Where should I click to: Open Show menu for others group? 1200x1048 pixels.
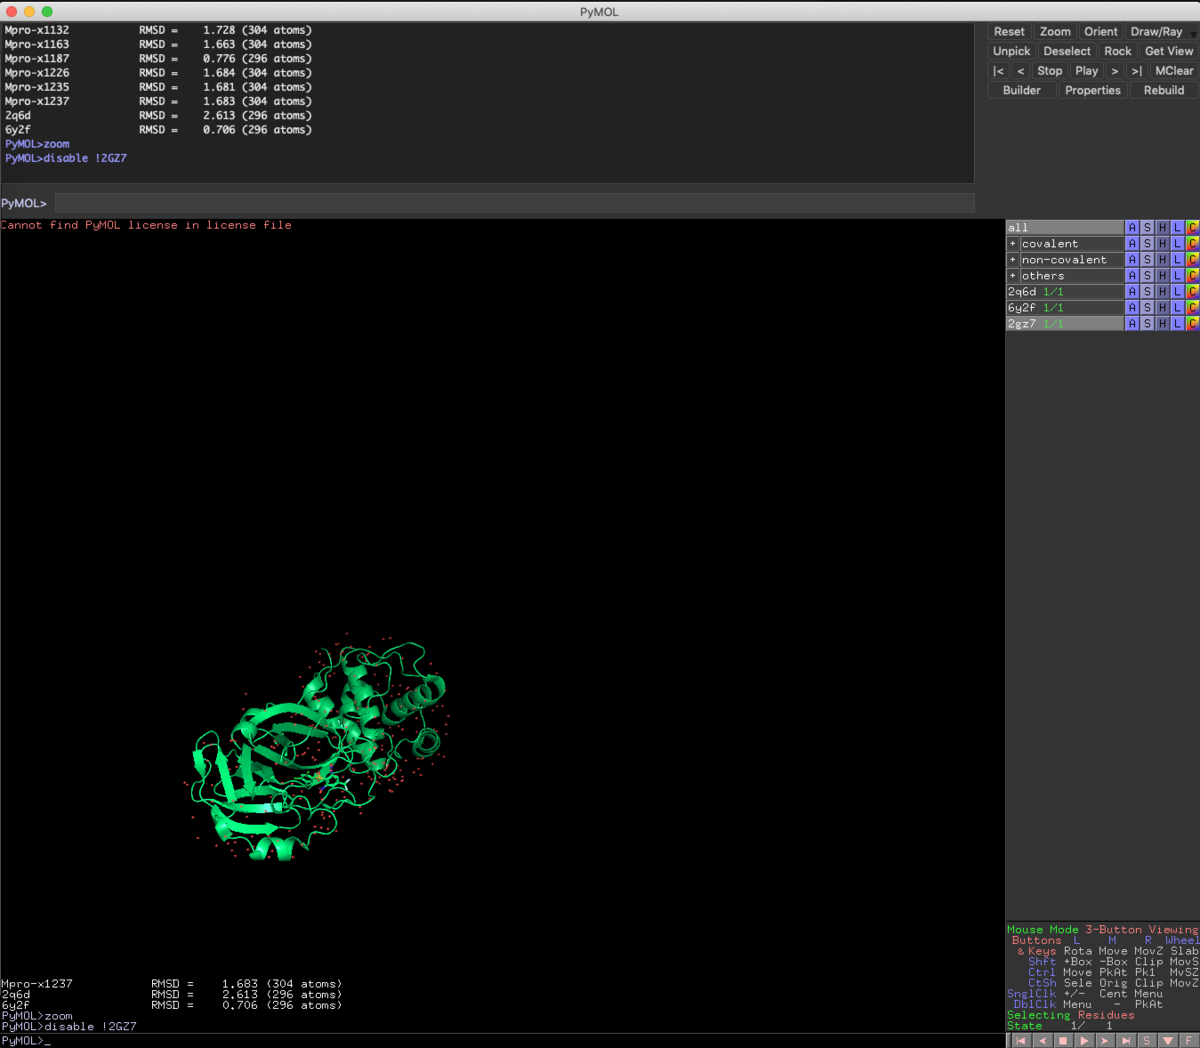[1147, 276]
